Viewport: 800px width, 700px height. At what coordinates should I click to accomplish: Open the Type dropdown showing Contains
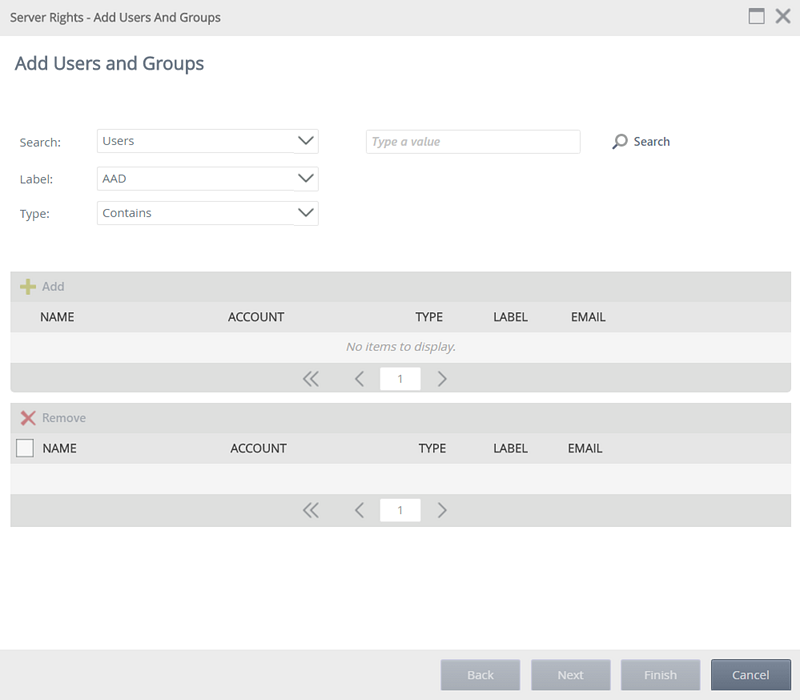click(207, 213)
